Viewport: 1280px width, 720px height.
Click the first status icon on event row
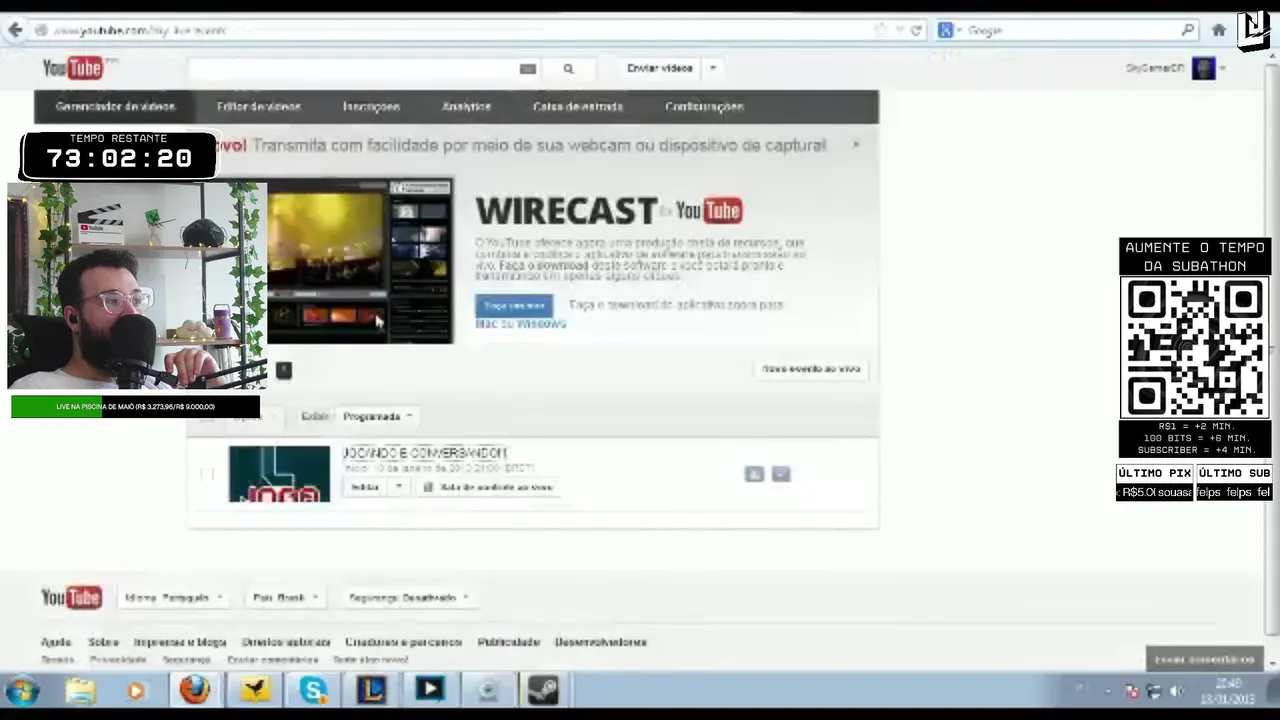754,474
